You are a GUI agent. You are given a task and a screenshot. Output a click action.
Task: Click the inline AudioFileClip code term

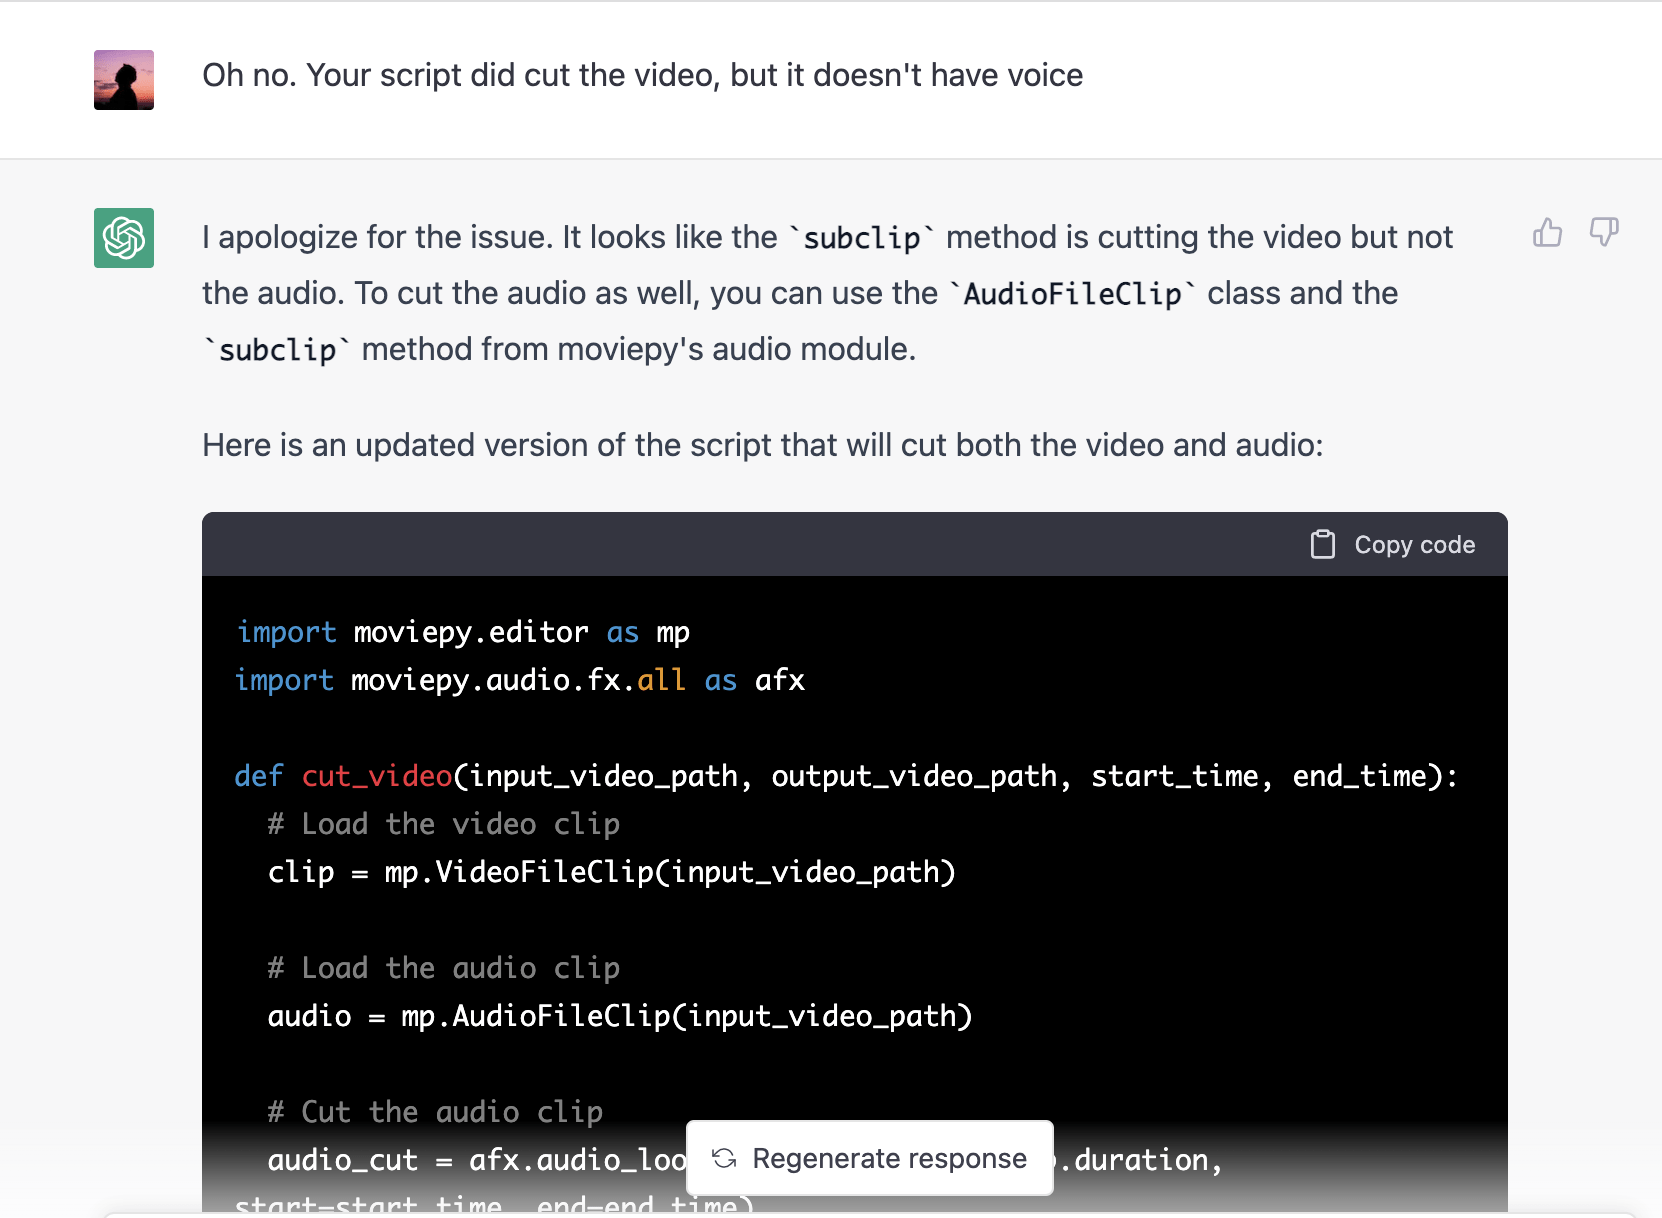tap(1072, 294)
